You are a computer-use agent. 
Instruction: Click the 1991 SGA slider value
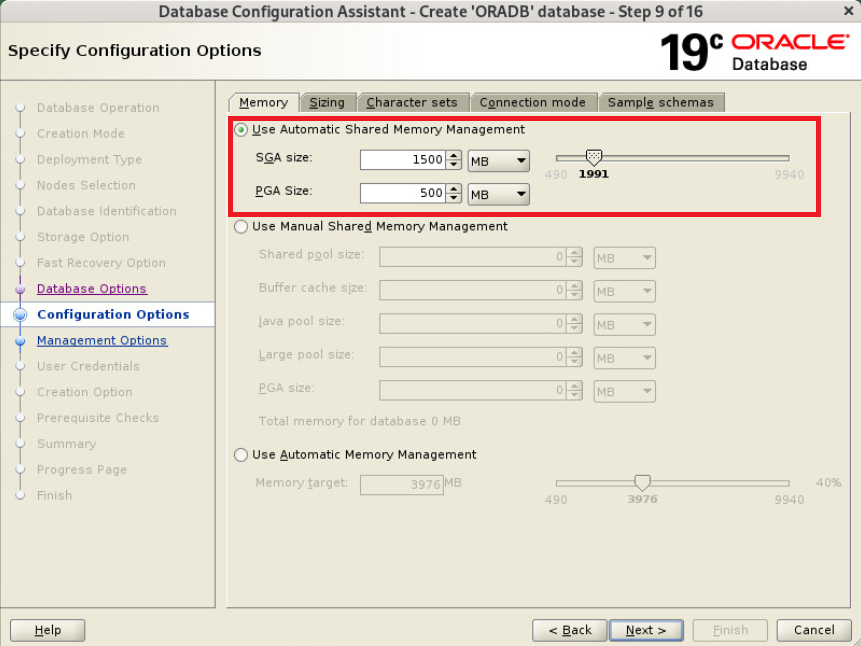tap(594, 174)
